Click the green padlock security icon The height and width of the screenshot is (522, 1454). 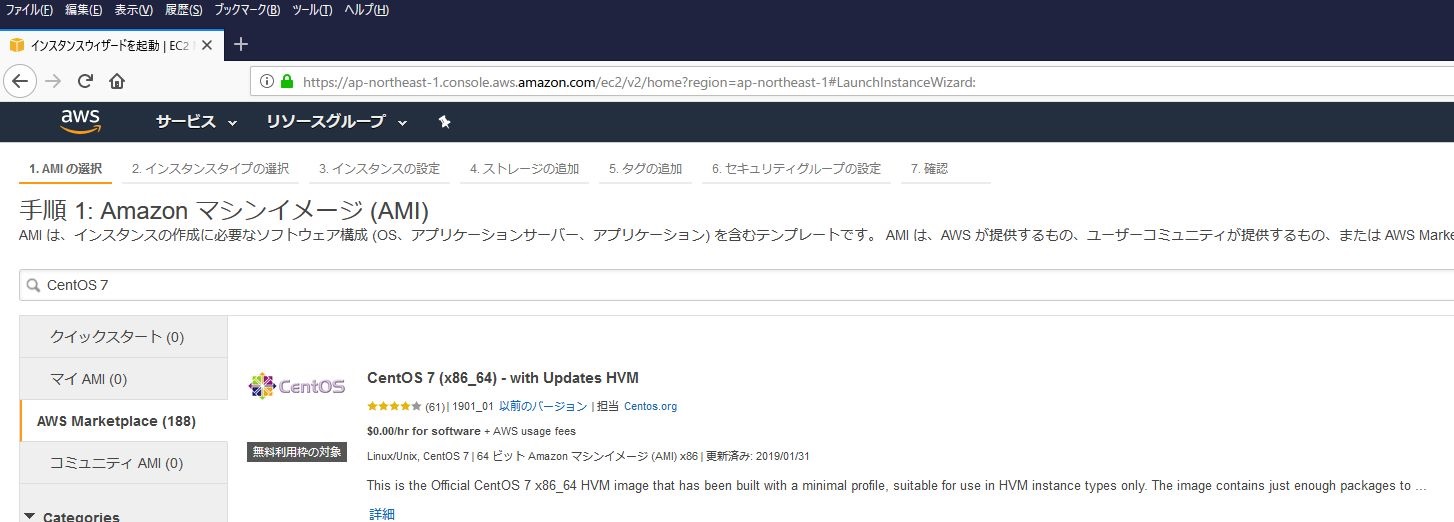(x=287, y=81)
